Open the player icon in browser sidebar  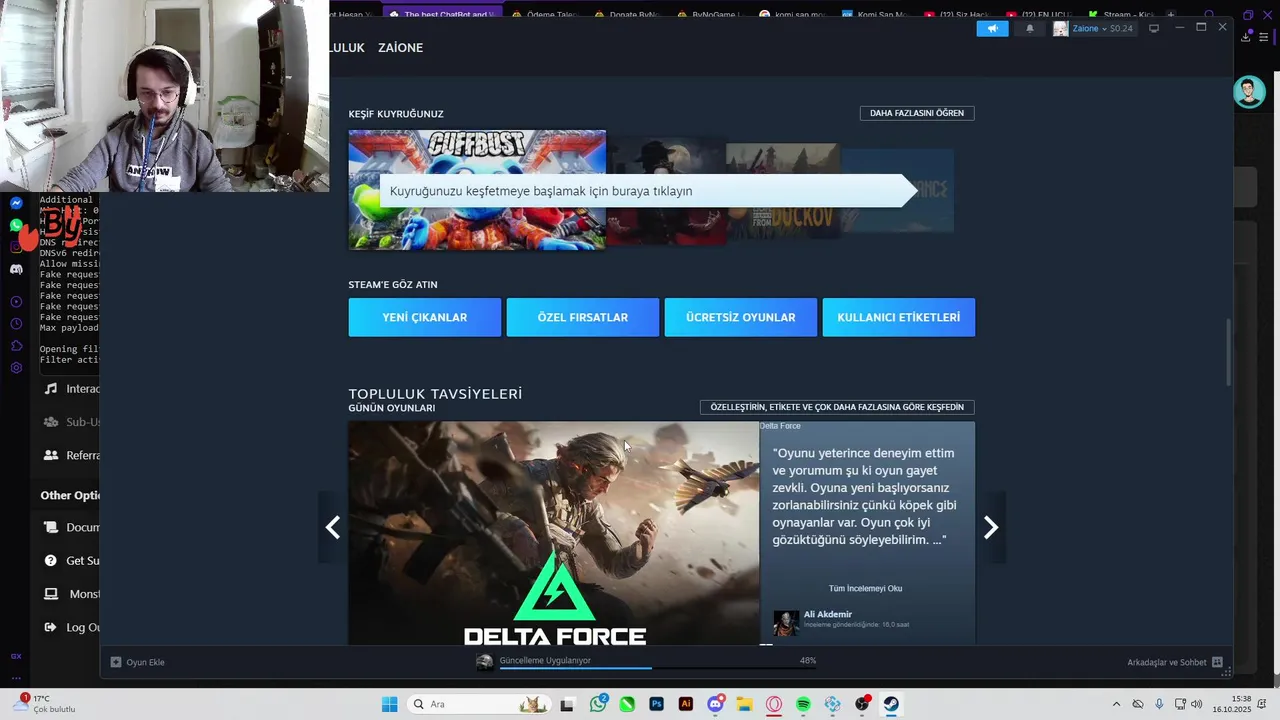(x=16, y=302)
